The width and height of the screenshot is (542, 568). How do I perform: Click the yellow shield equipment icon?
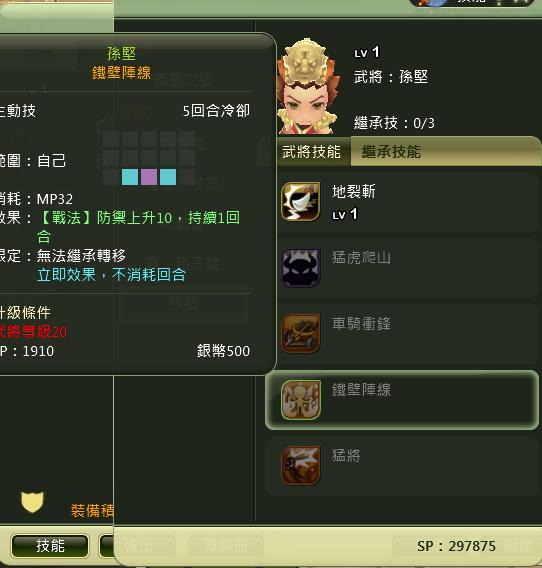click(x=32, y=502)
